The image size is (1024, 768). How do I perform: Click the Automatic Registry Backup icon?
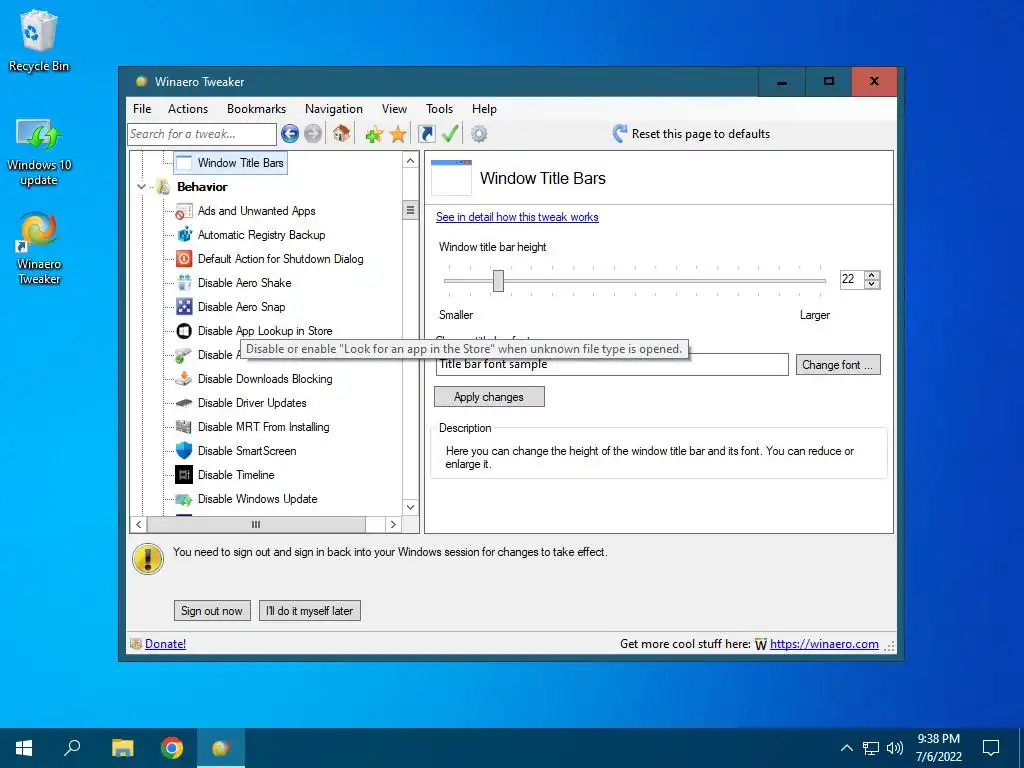coord(184,234)
